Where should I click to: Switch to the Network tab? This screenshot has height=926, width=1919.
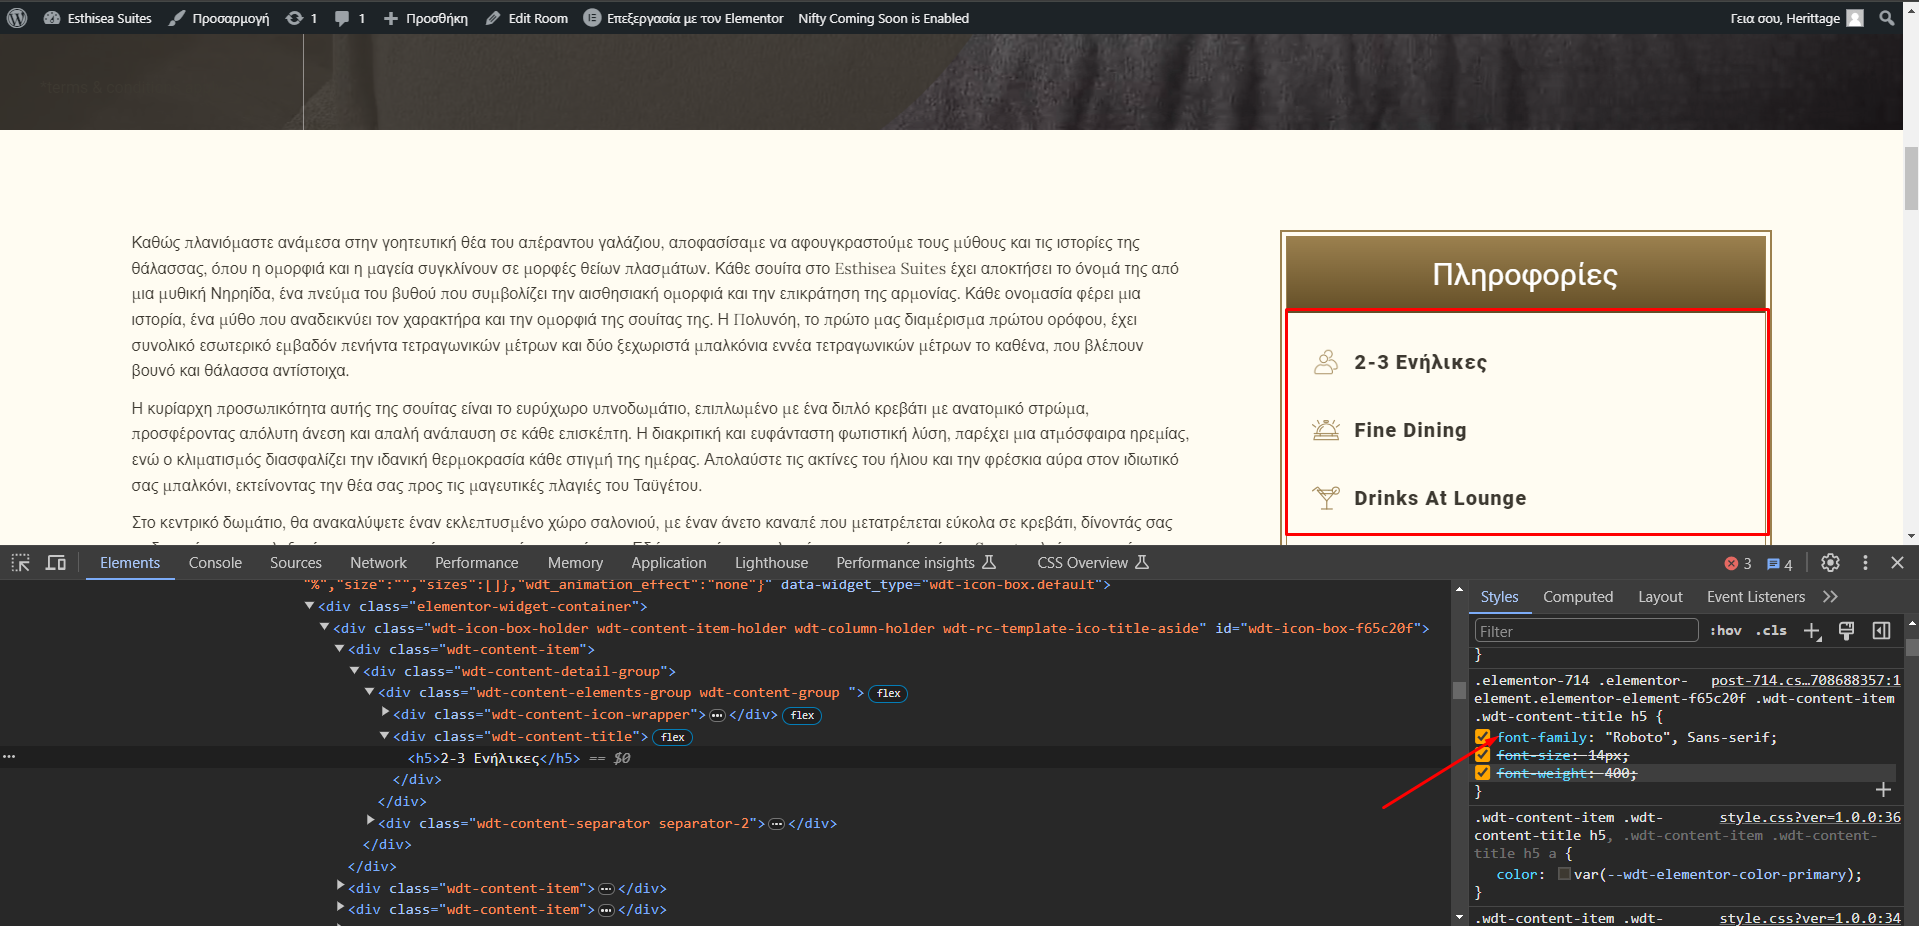pos(378,563)
